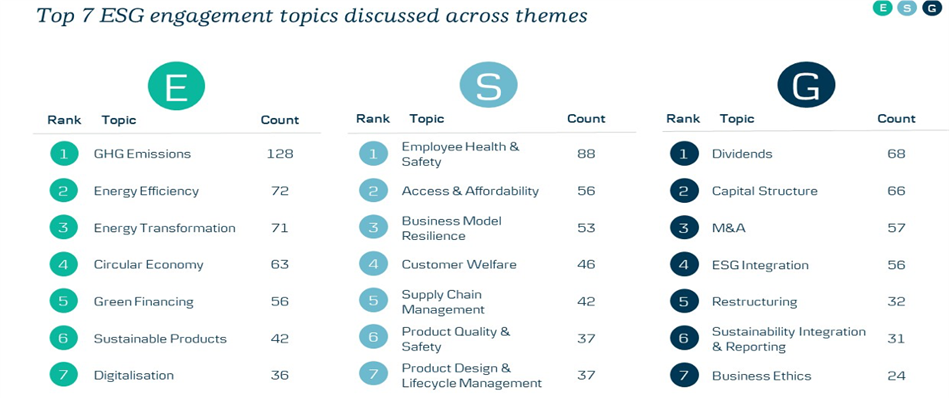Select the small S legend badge top-right

(907, 8)
